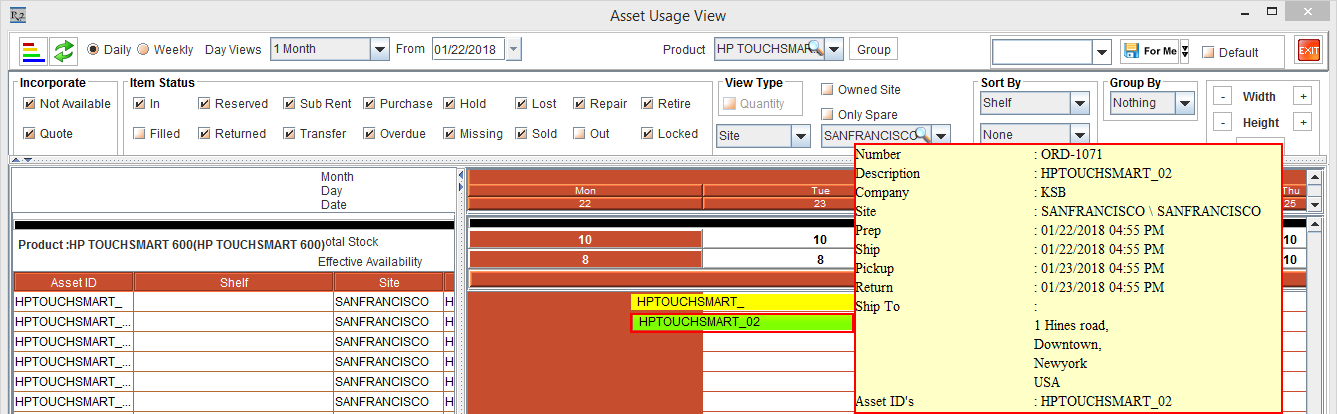The height and width of the screenshot is (414, 1337).
Task: Select the green HPTOUCHSMART_02 booking bar
Action: pyautogui.click(x=740, y=322)
